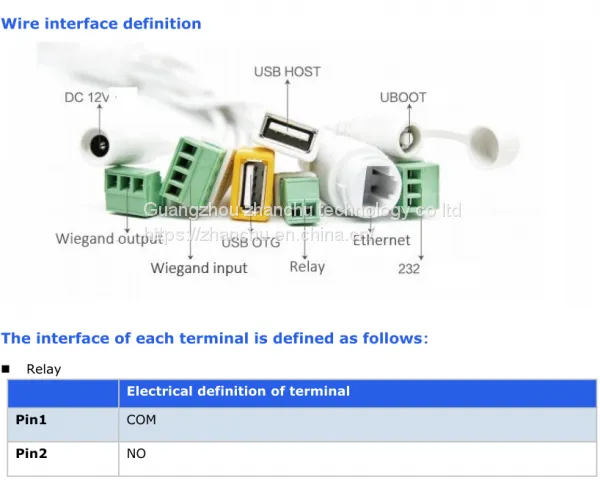Click the green 232 terminal block
Screen dimensions: 600x480
point(419,188)
